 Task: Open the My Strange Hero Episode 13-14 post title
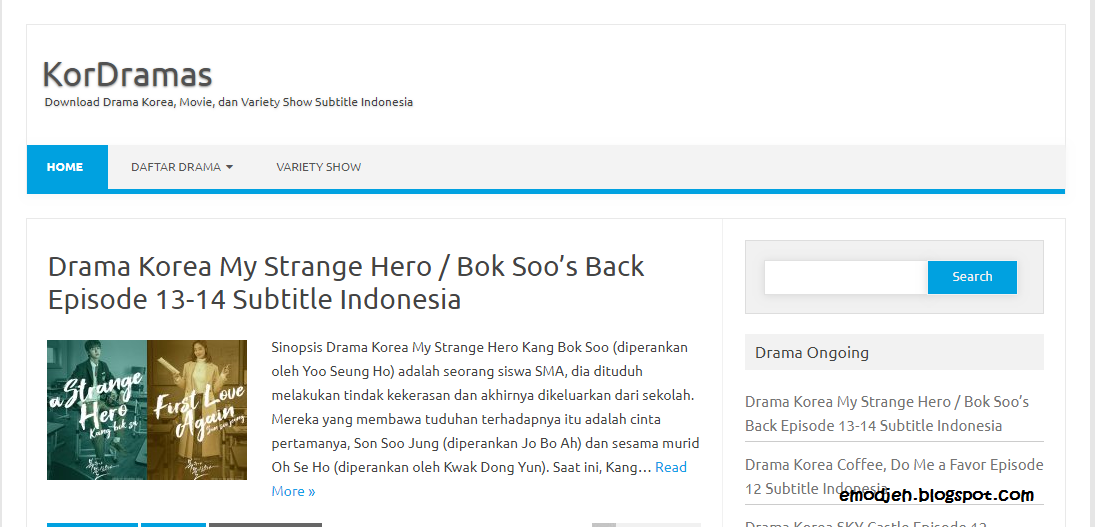pyautogui.click(x=346, y=283)
